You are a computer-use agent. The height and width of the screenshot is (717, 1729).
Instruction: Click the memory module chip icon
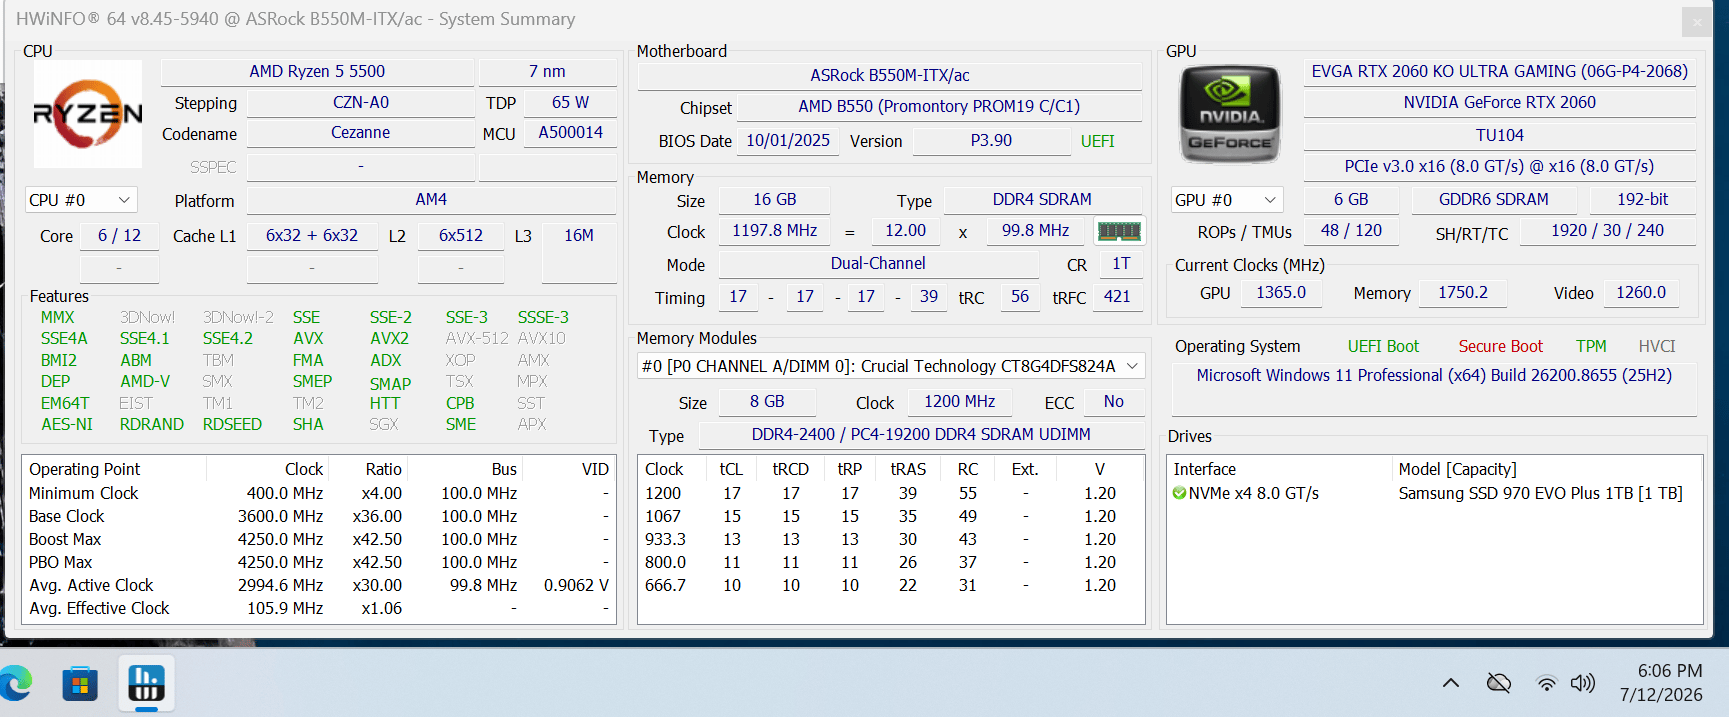[x=1119, y=232]
